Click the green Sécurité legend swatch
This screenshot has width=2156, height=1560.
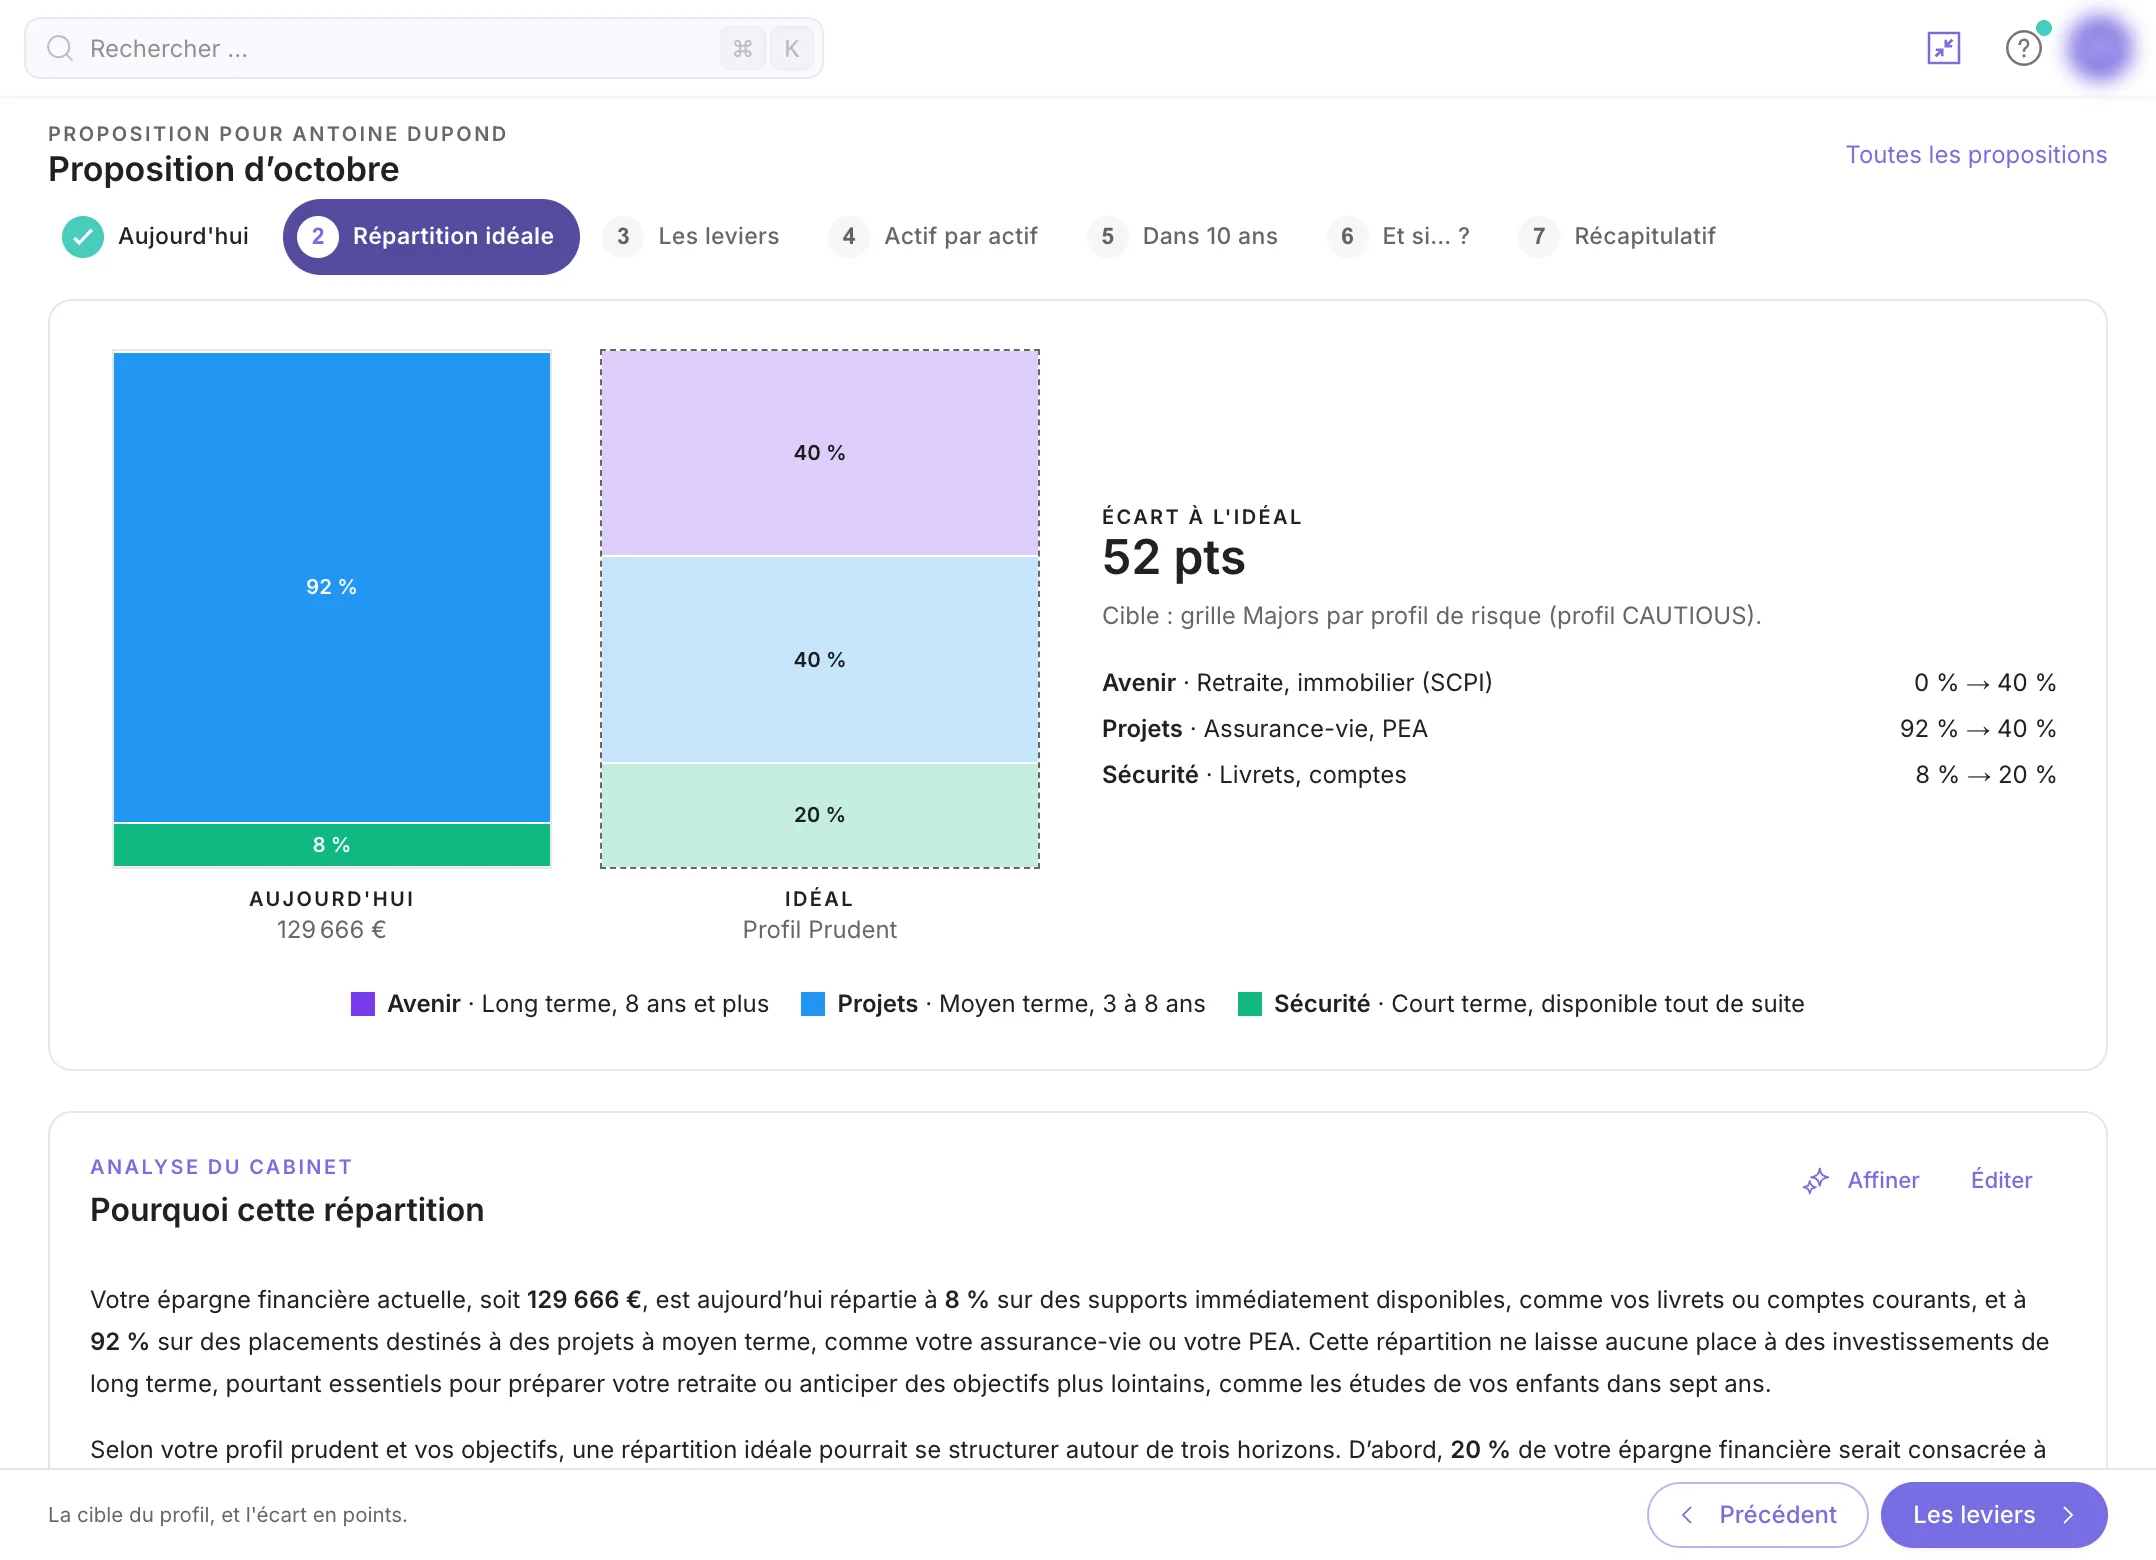1250,1004
